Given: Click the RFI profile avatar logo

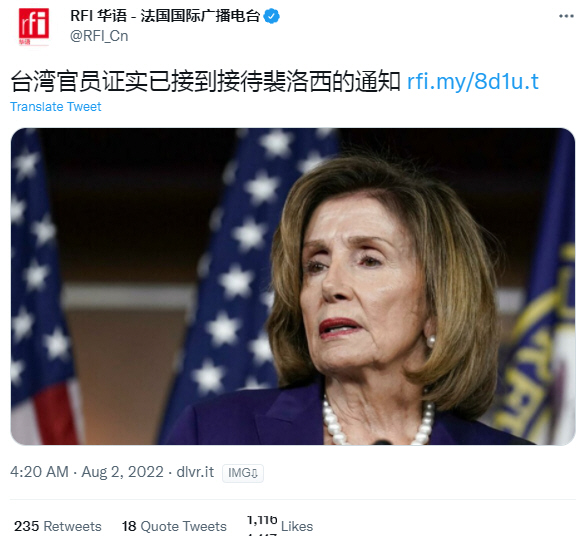Looking at the screenshot, I should coord(34,27).
